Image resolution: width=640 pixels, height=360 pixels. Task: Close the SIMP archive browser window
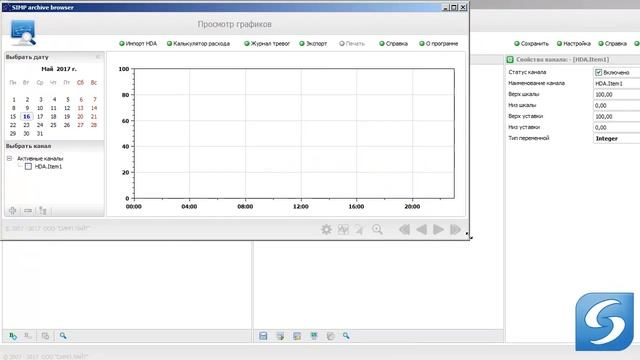[x=463, y=7]
